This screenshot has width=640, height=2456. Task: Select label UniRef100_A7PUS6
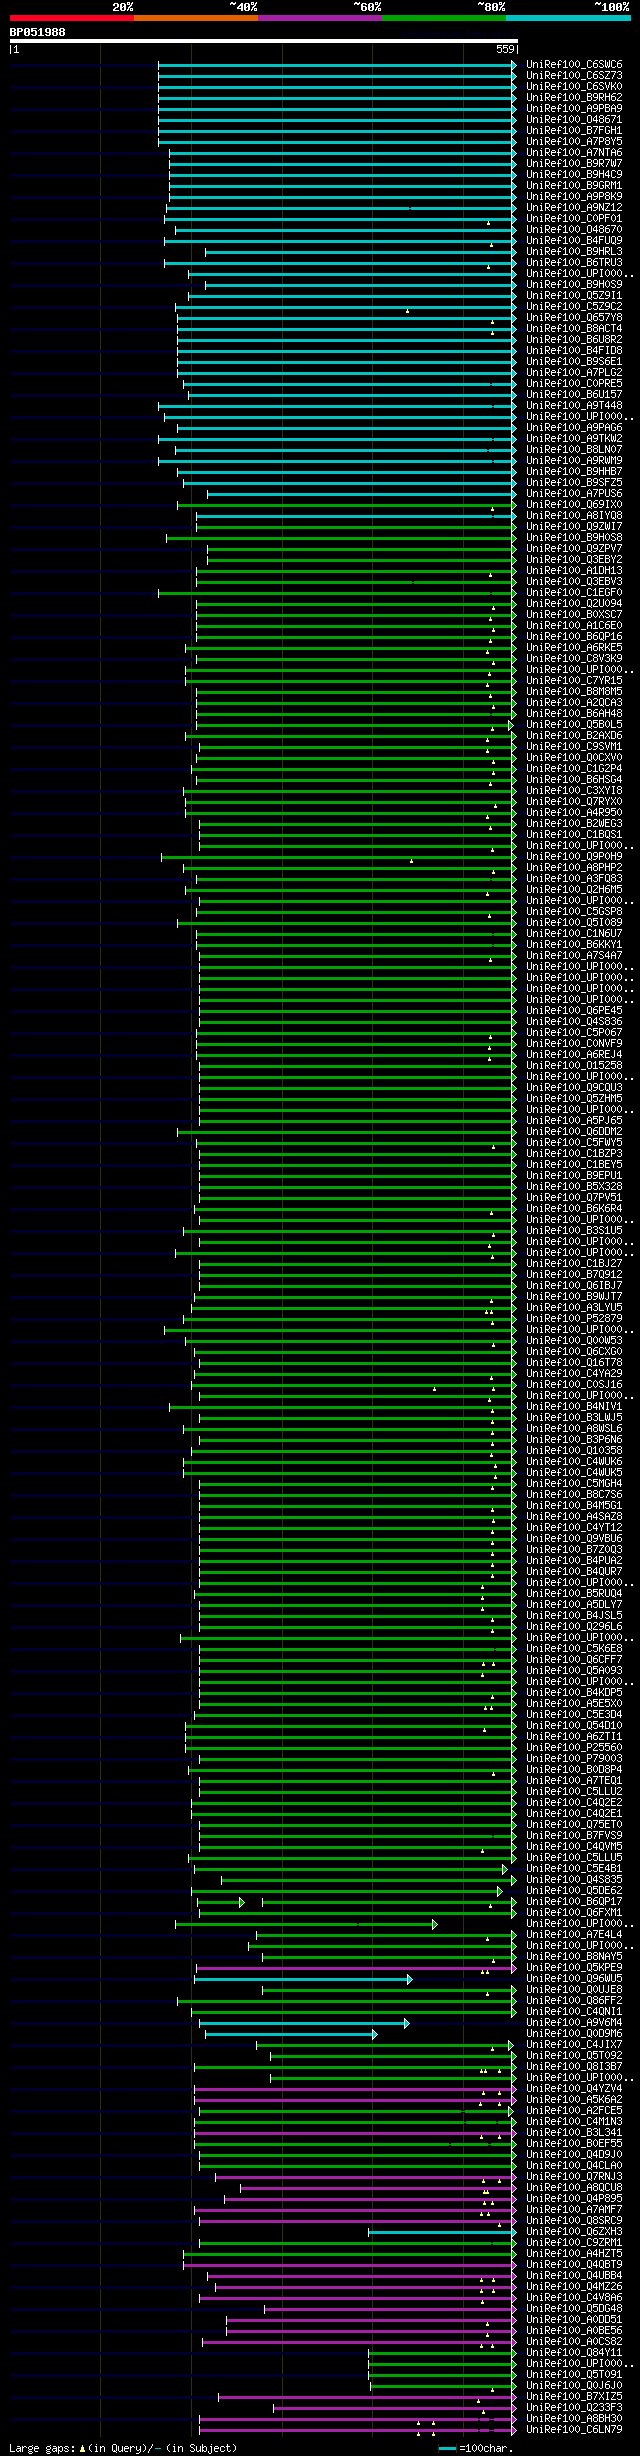[x=574, y=494]
